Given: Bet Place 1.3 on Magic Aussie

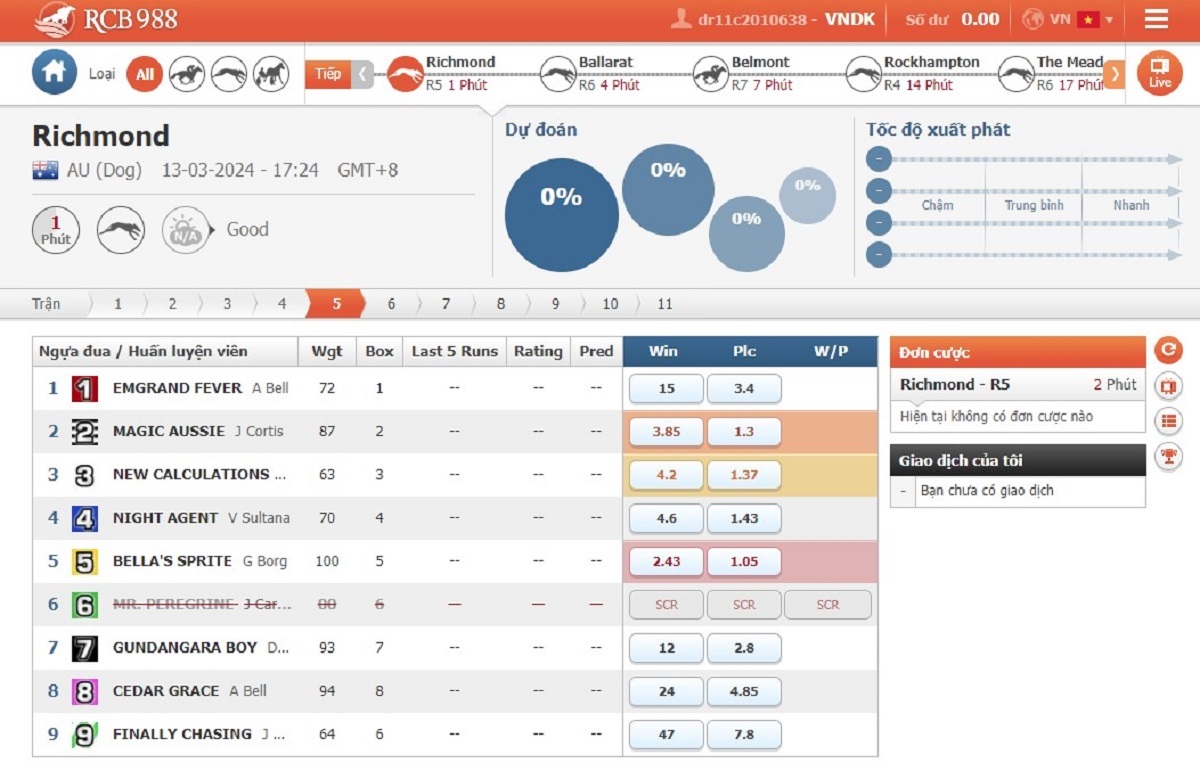Looking at the screenshot, I should (x=744, y=432).
